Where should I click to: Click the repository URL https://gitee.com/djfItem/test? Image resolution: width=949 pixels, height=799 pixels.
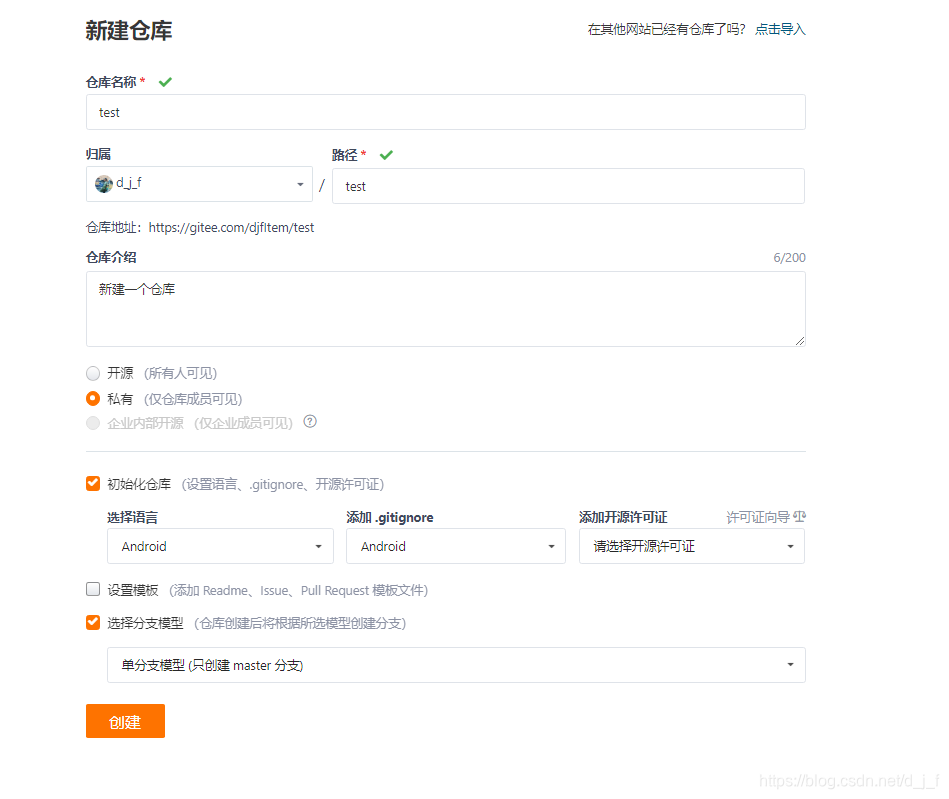[x=231, y=228]
